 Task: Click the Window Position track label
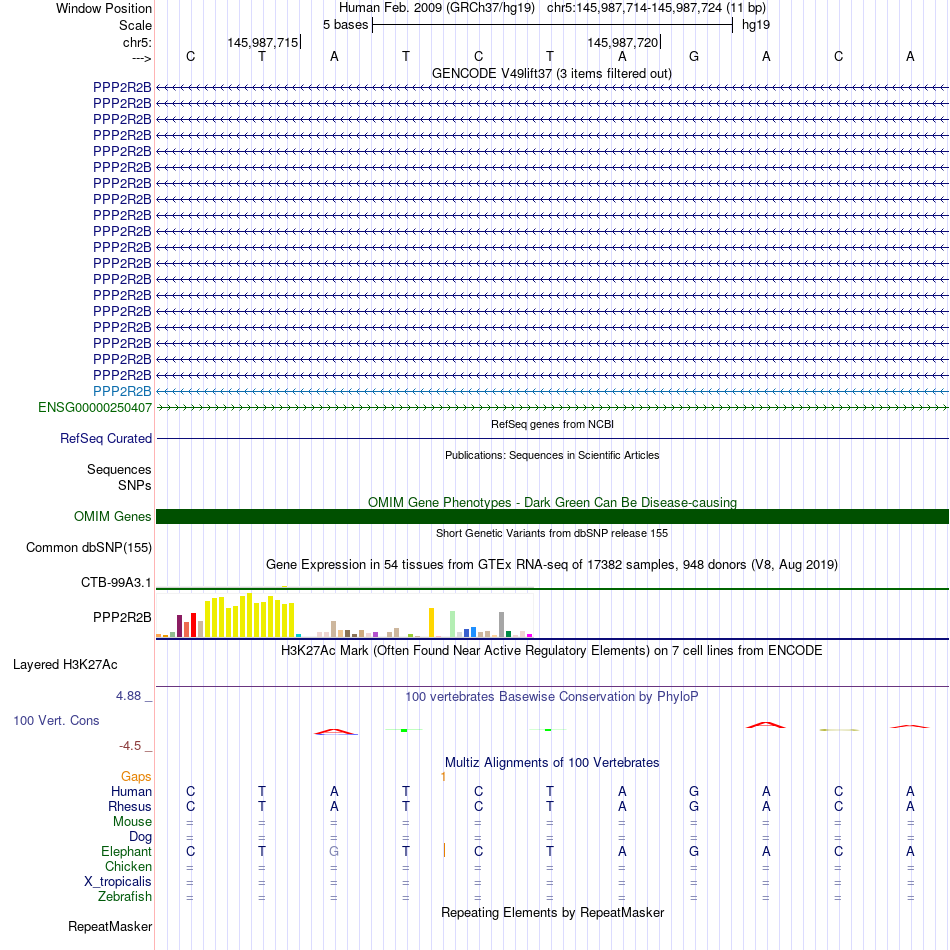click(104, 8)
